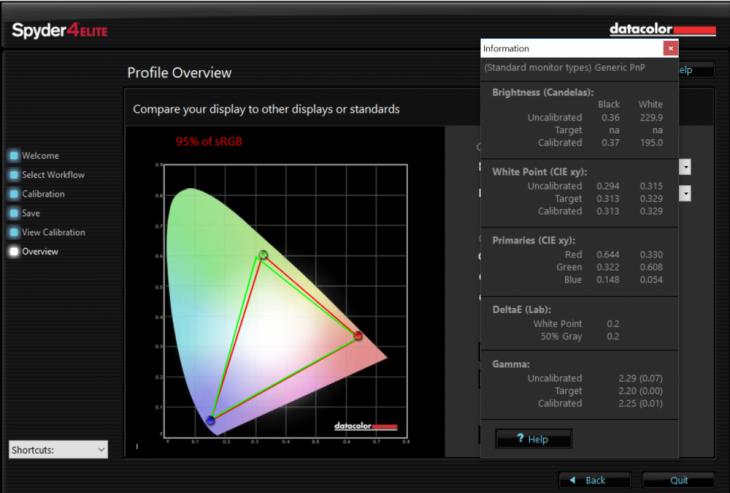Click the Save step indicator icon
This screenshot has width=730, height=493.
tap(14, 213)
